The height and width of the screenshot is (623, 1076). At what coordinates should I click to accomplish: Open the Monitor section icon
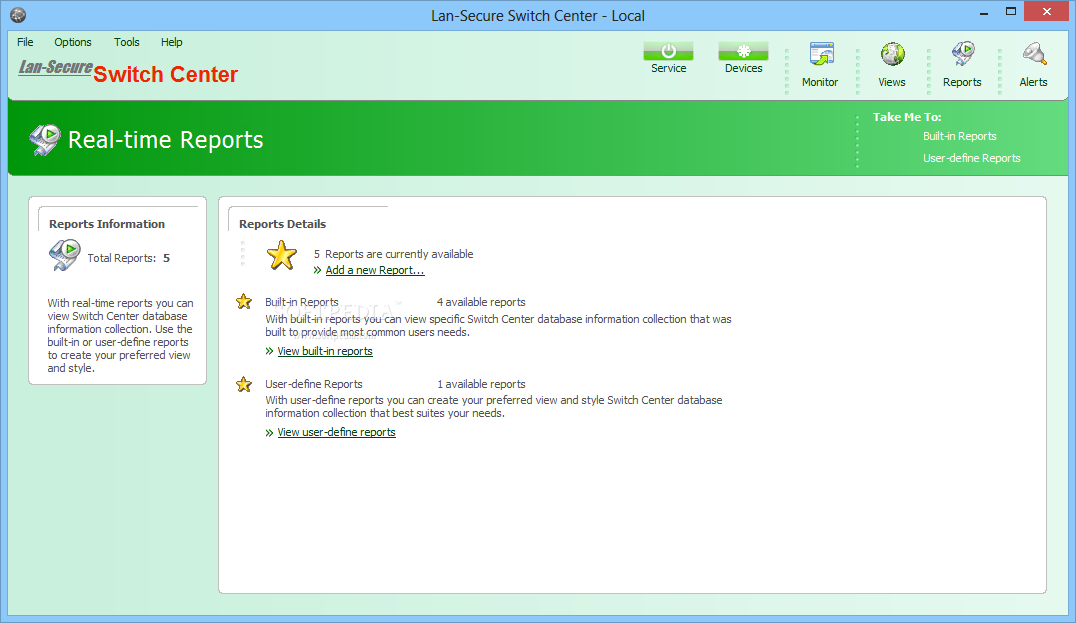[x=821, y=54]
